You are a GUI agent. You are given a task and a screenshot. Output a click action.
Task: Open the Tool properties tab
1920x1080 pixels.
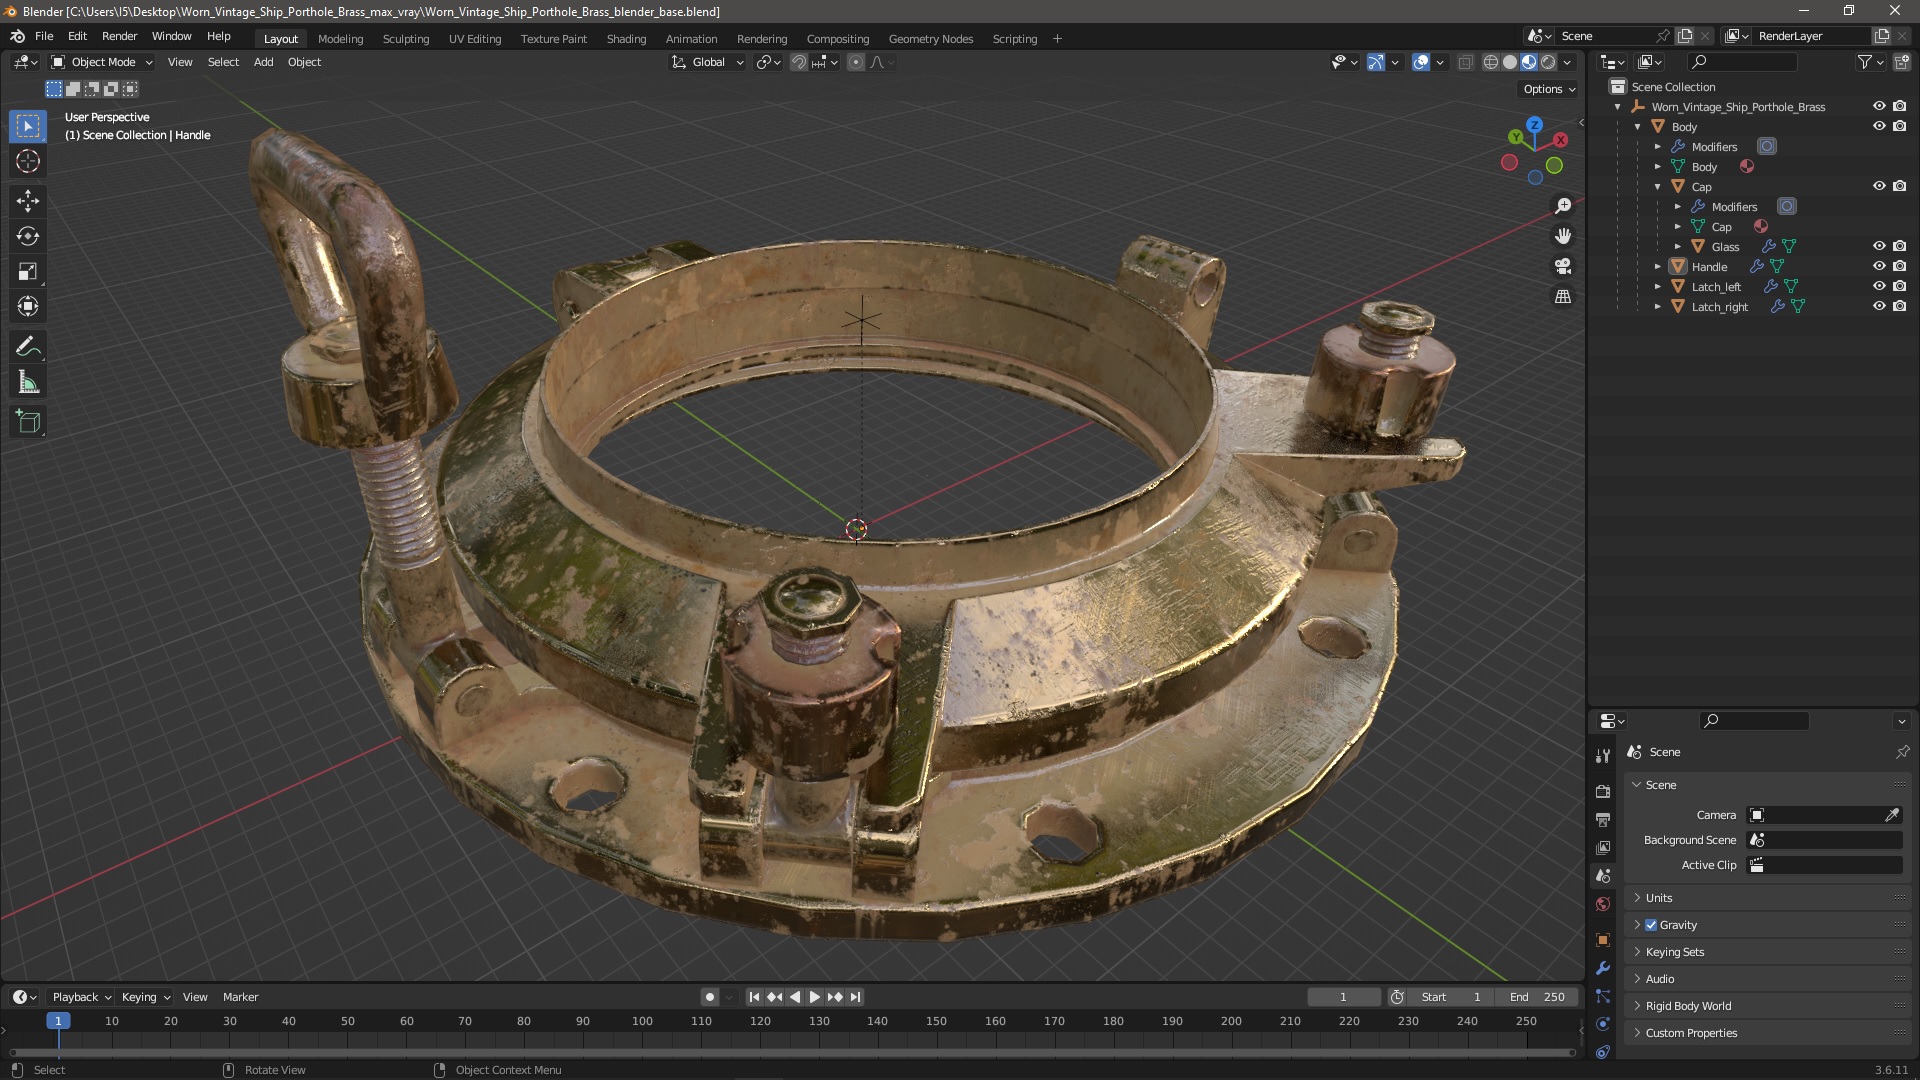point(1603,755)
